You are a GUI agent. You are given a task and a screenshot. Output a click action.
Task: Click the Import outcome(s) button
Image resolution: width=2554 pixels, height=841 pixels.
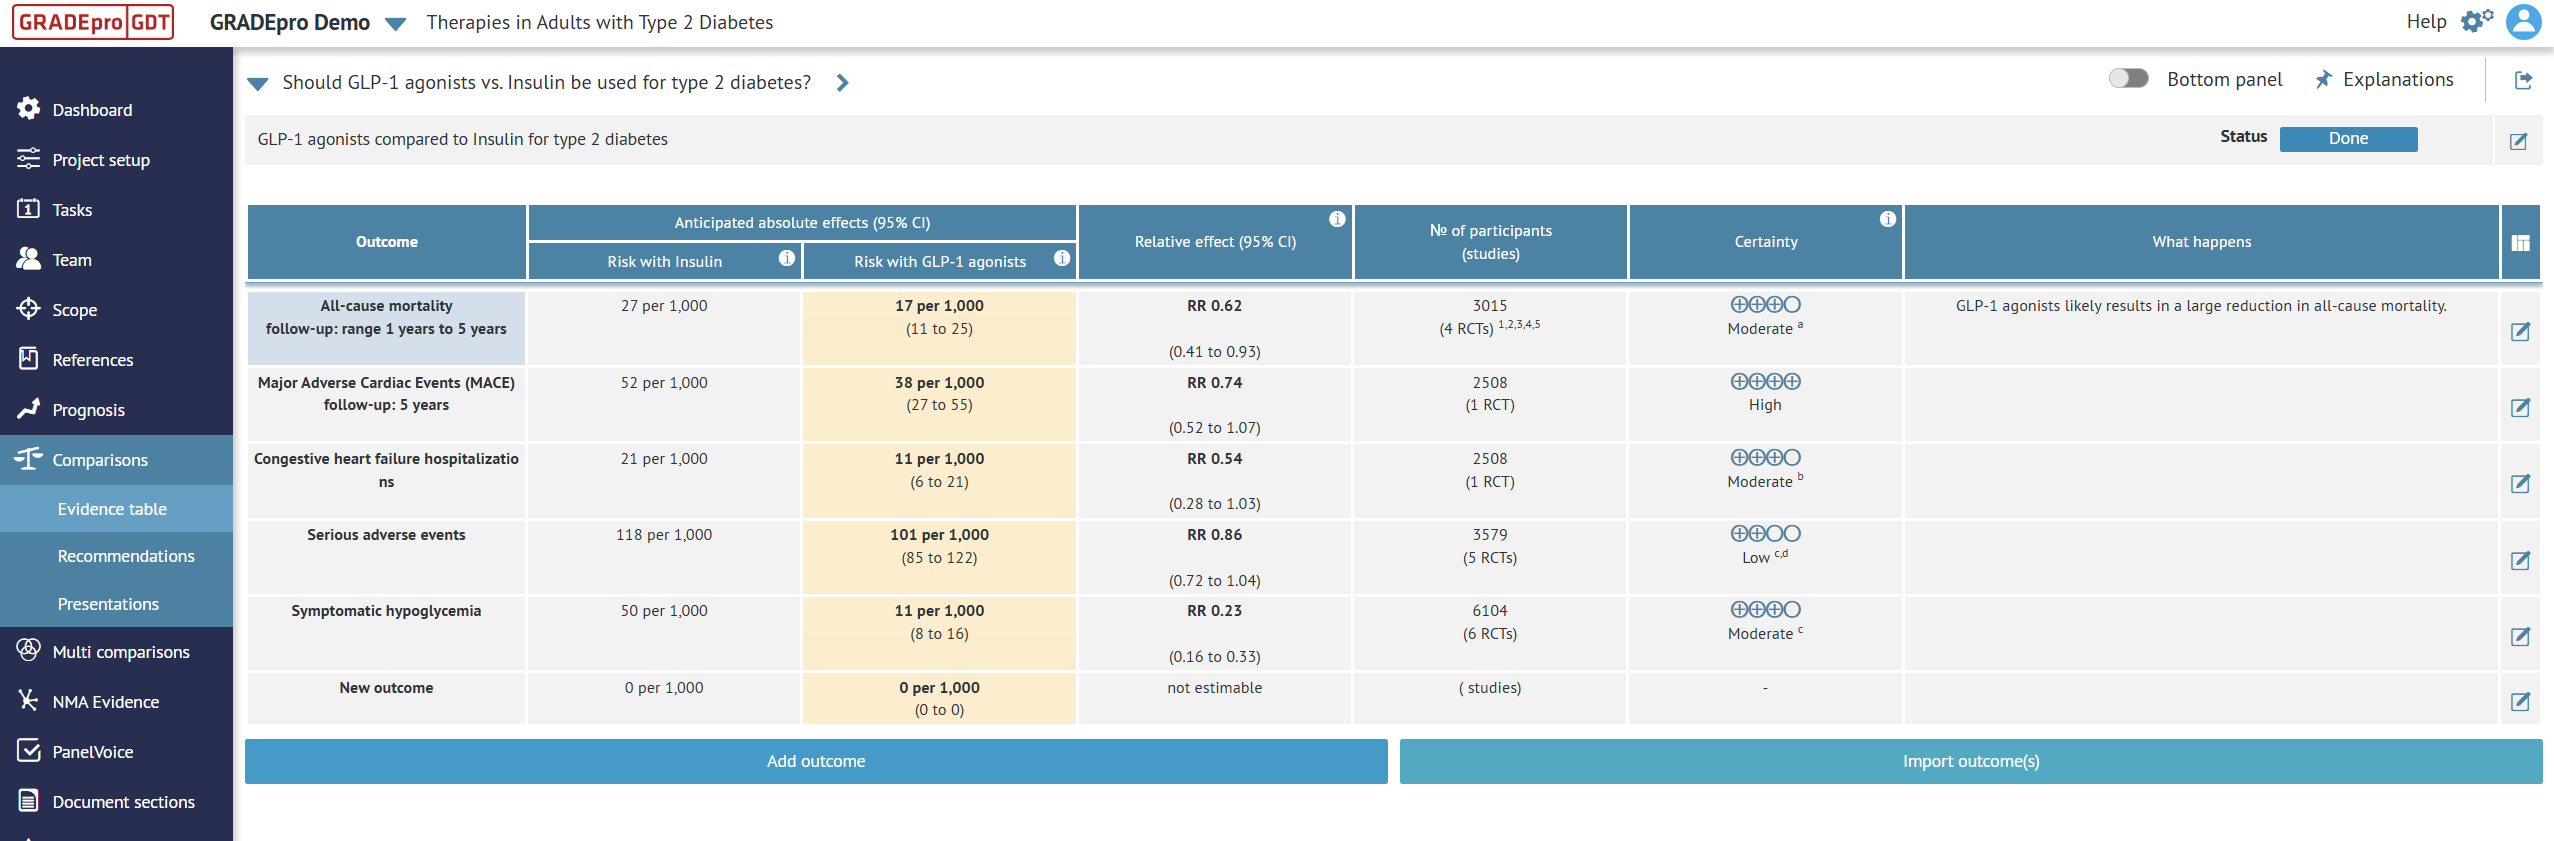point(1971,761)
